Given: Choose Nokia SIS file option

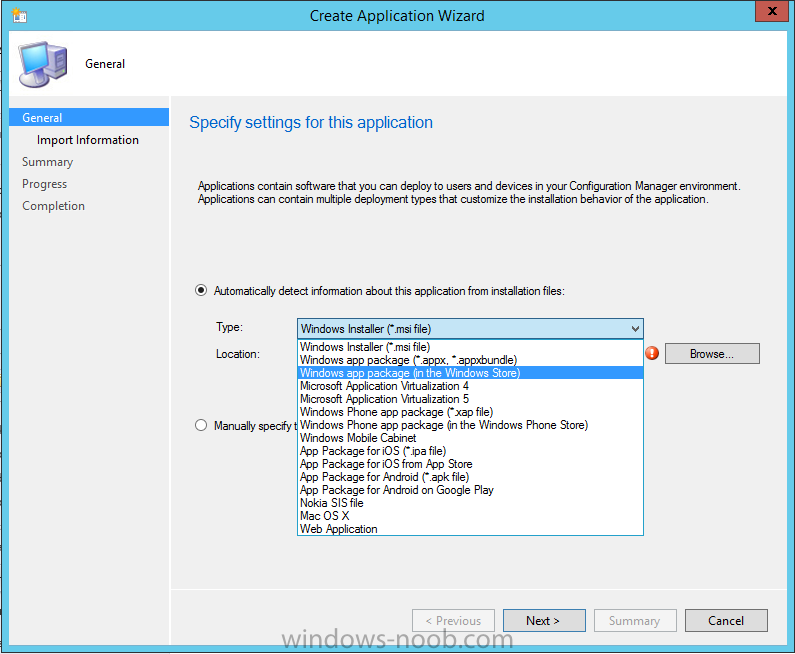Looking at the screenshot, I should click(470, 503).
